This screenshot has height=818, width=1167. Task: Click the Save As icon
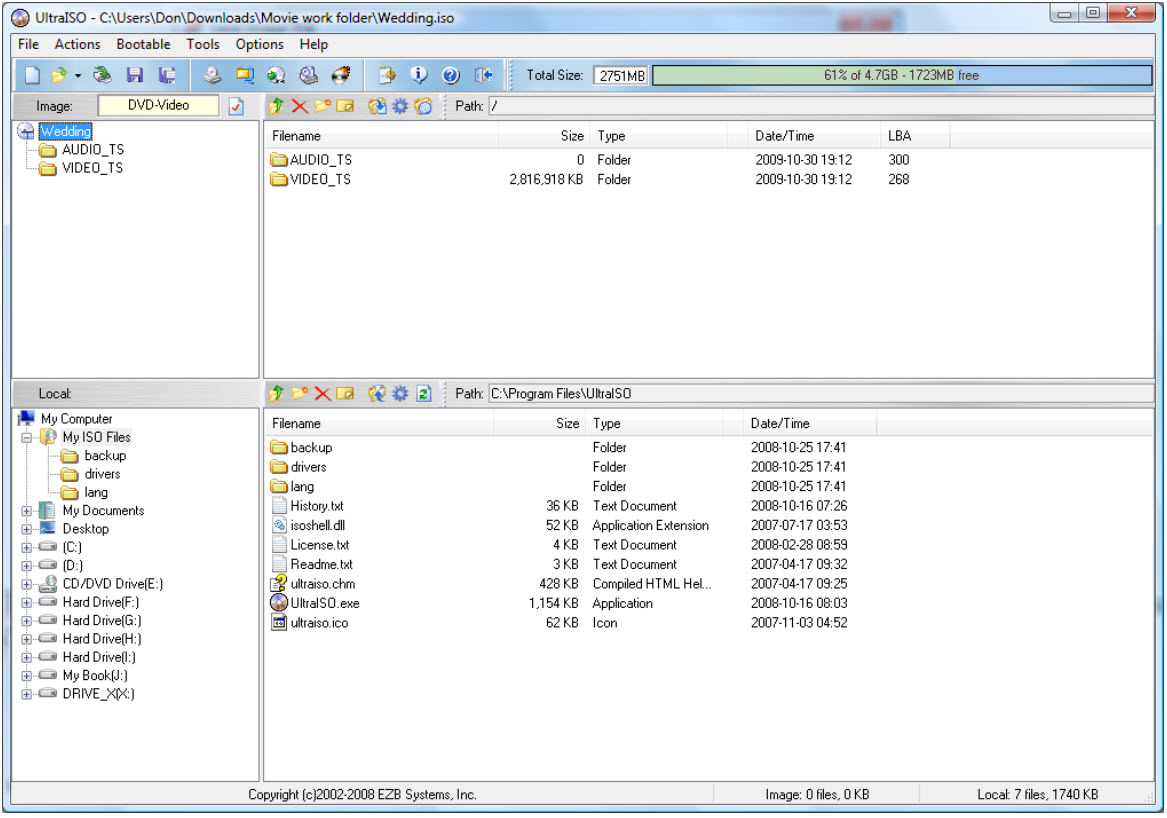pos(167,75)
